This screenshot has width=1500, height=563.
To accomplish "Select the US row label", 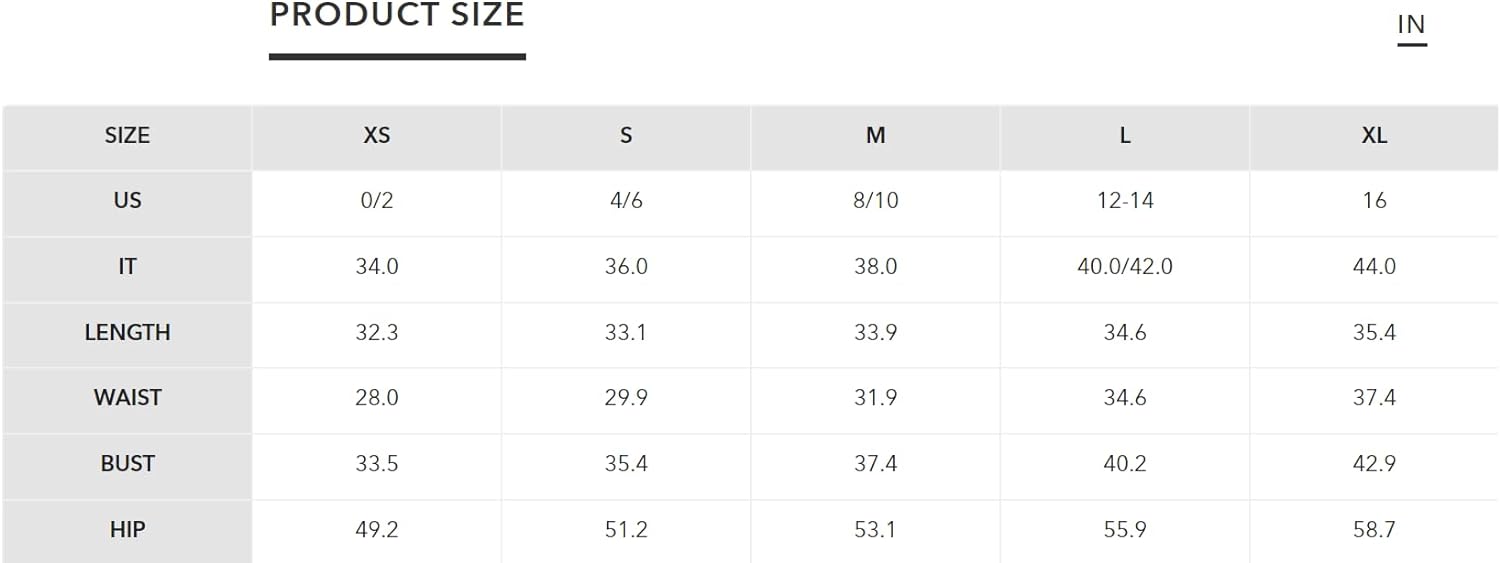I will click(x=127, y=201).
